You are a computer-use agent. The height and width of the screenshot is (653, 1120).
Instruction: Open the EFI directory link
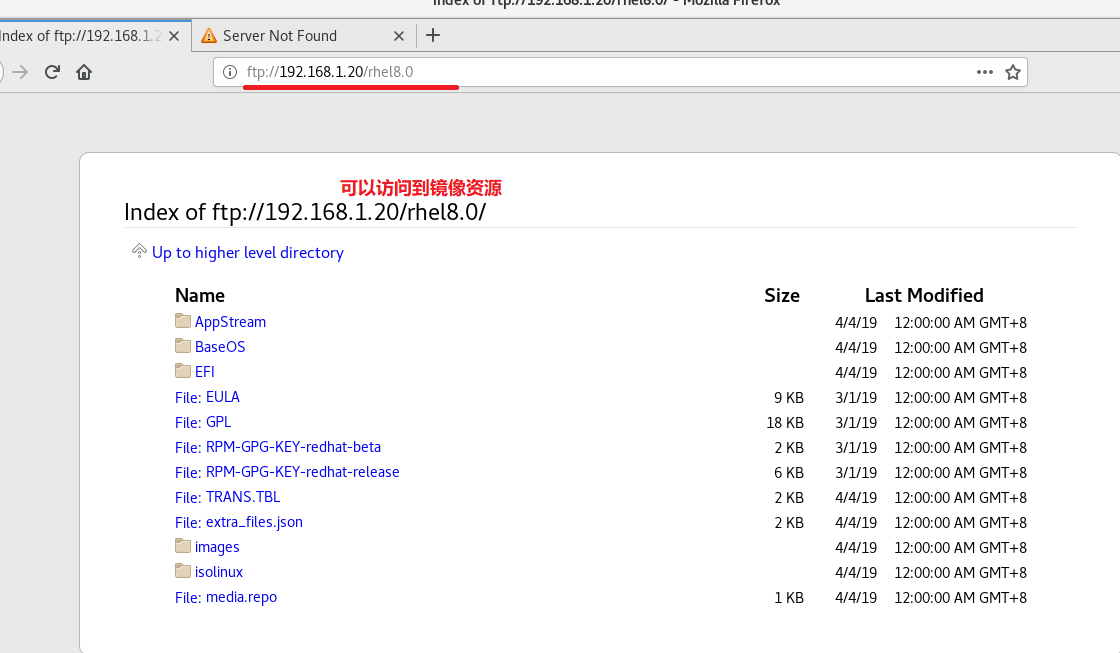pyautogui.click(x=204, y=372)
